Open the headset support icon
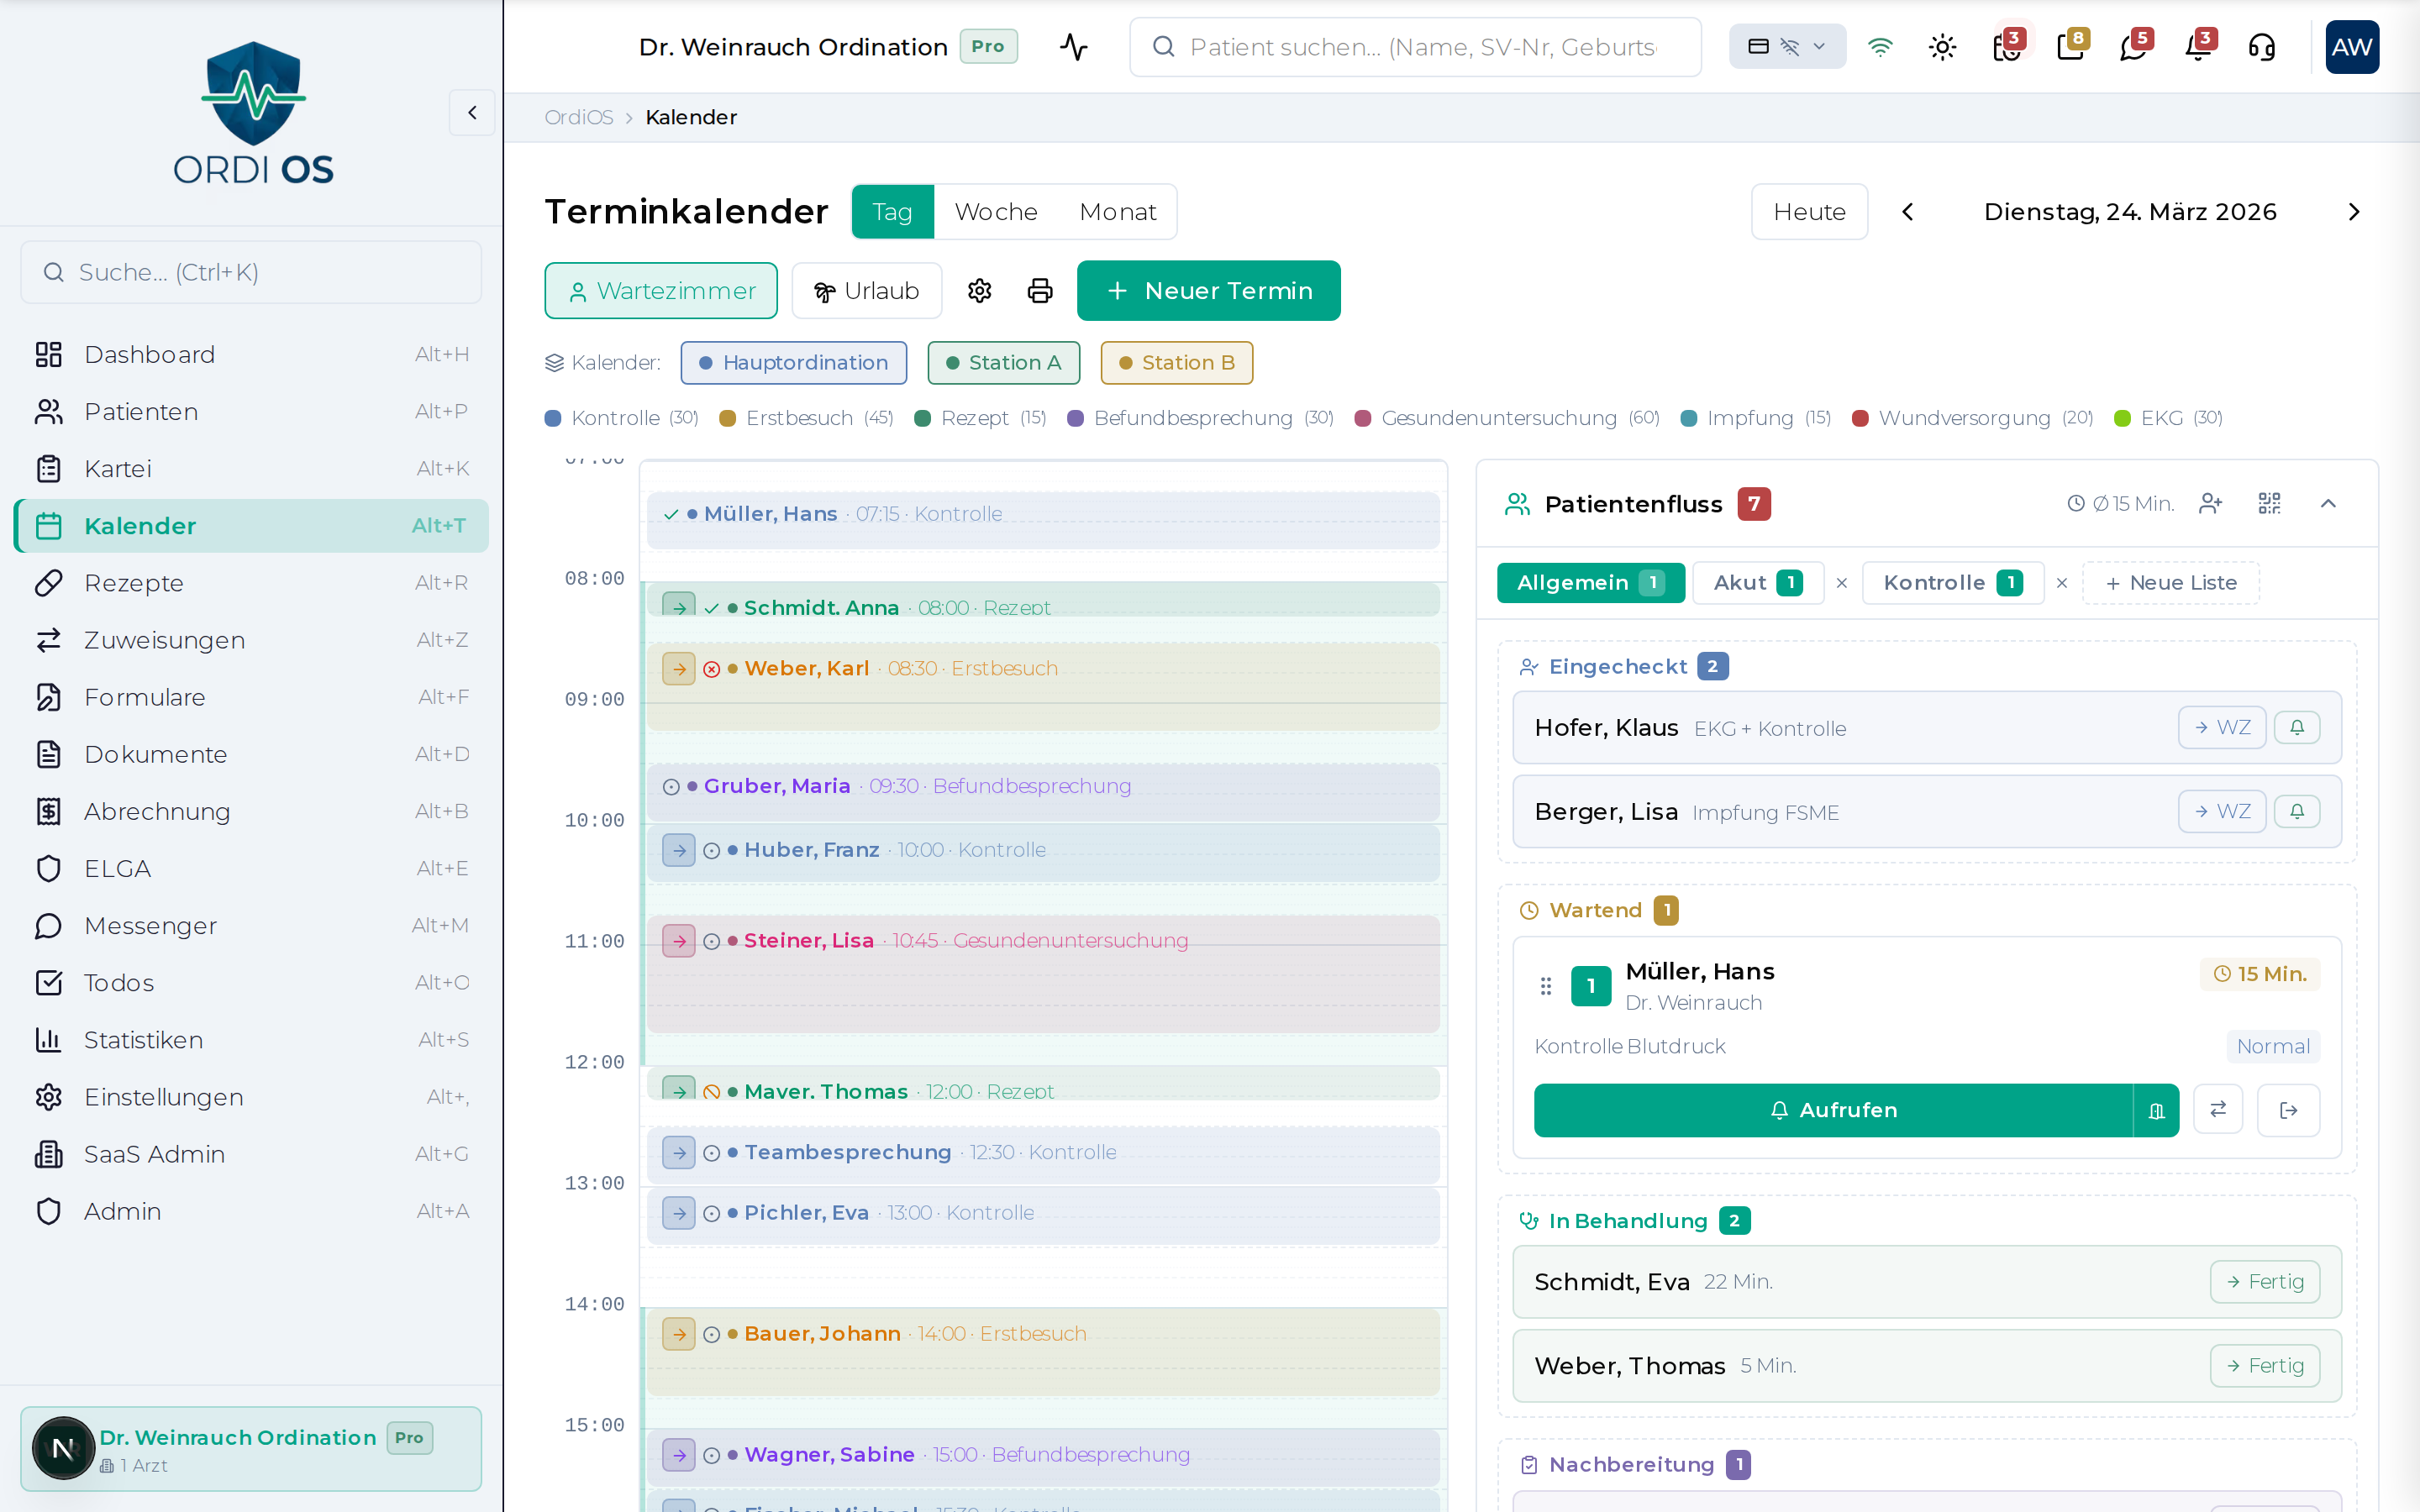The image size is (2420, 1512). [x=2261, y=47]
